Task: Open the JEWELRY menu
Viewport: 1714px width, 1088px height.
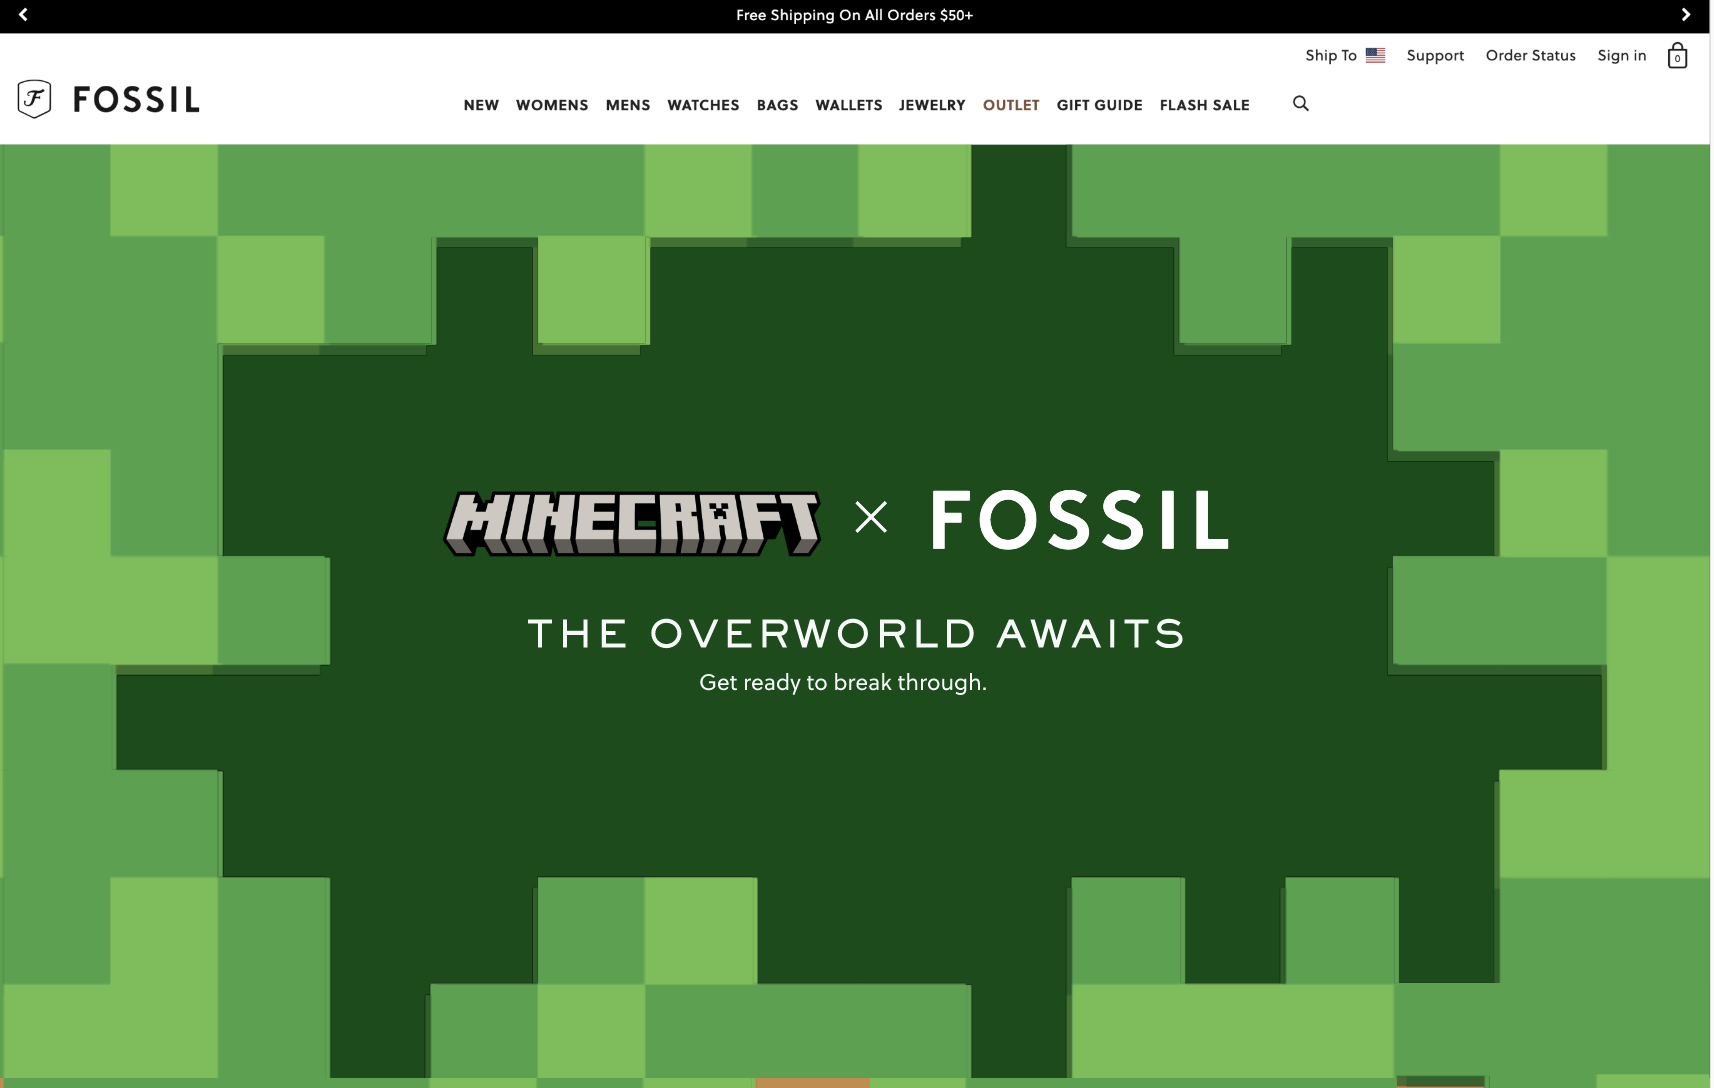Action: click(x=932, y=105)
